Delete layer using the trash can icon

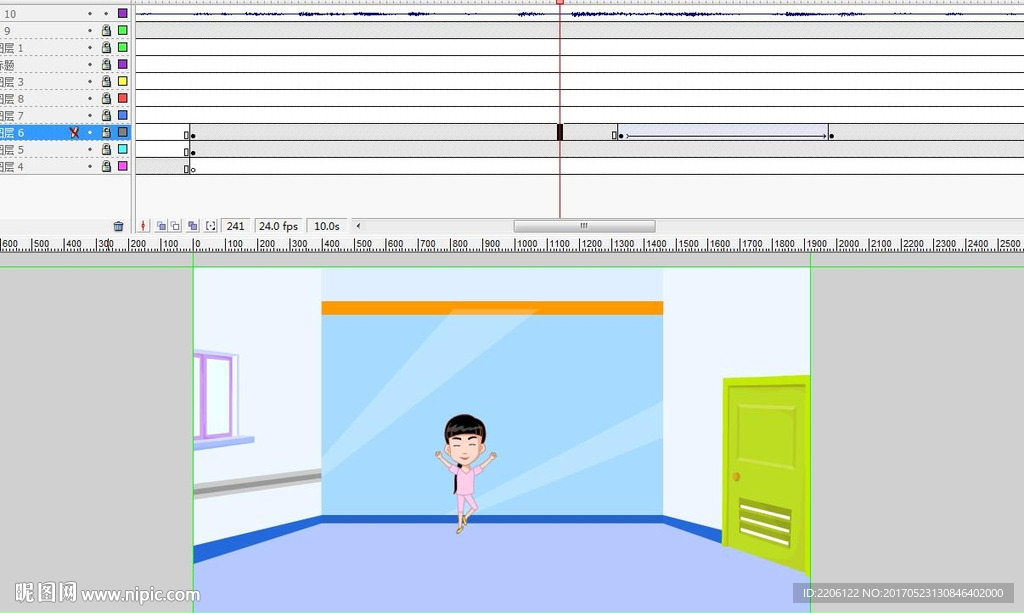click(x=118, y=227)
